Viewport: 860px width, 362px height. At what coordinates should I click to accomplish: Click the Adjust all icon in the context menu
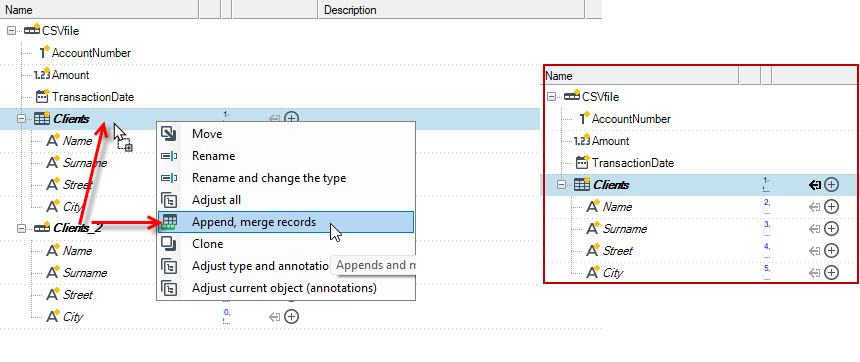169,200
